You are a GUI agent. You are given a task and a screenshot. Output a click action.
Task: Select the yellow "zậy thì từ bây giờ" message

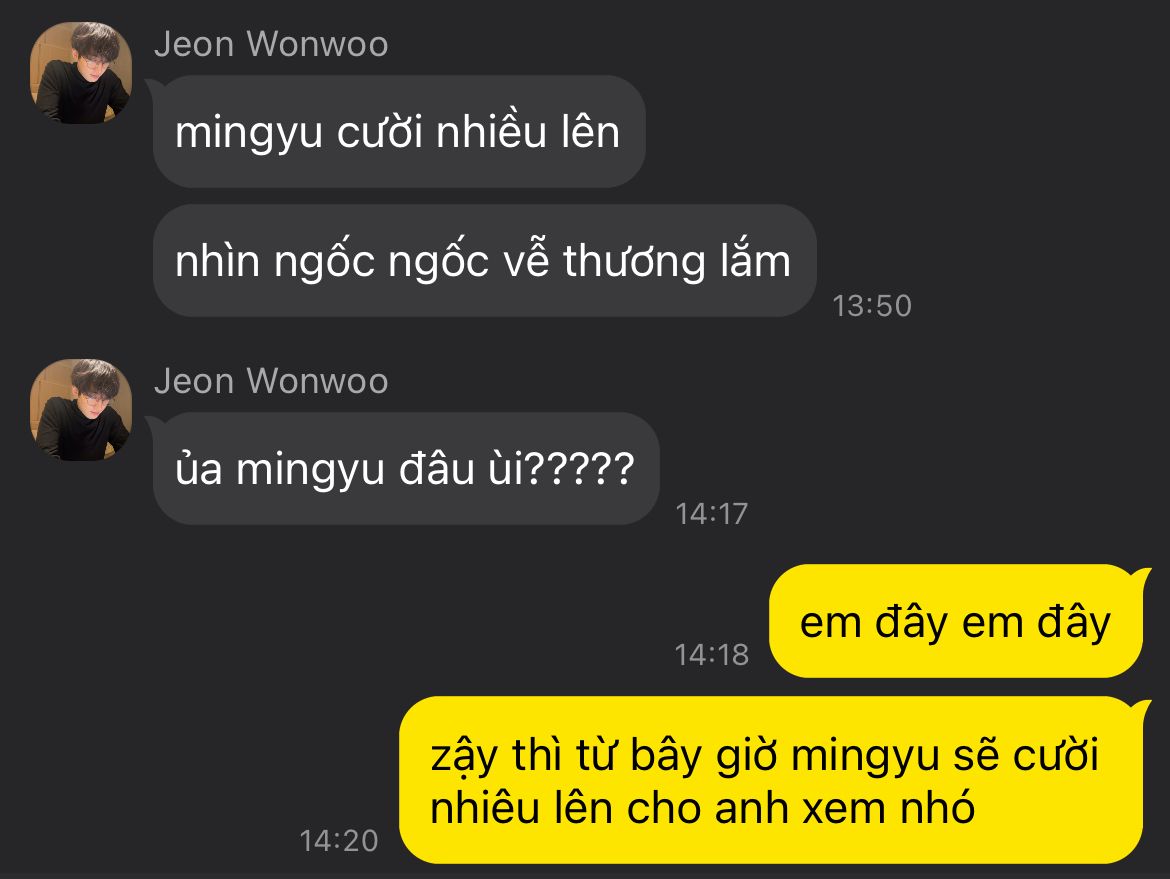point(771,780)
